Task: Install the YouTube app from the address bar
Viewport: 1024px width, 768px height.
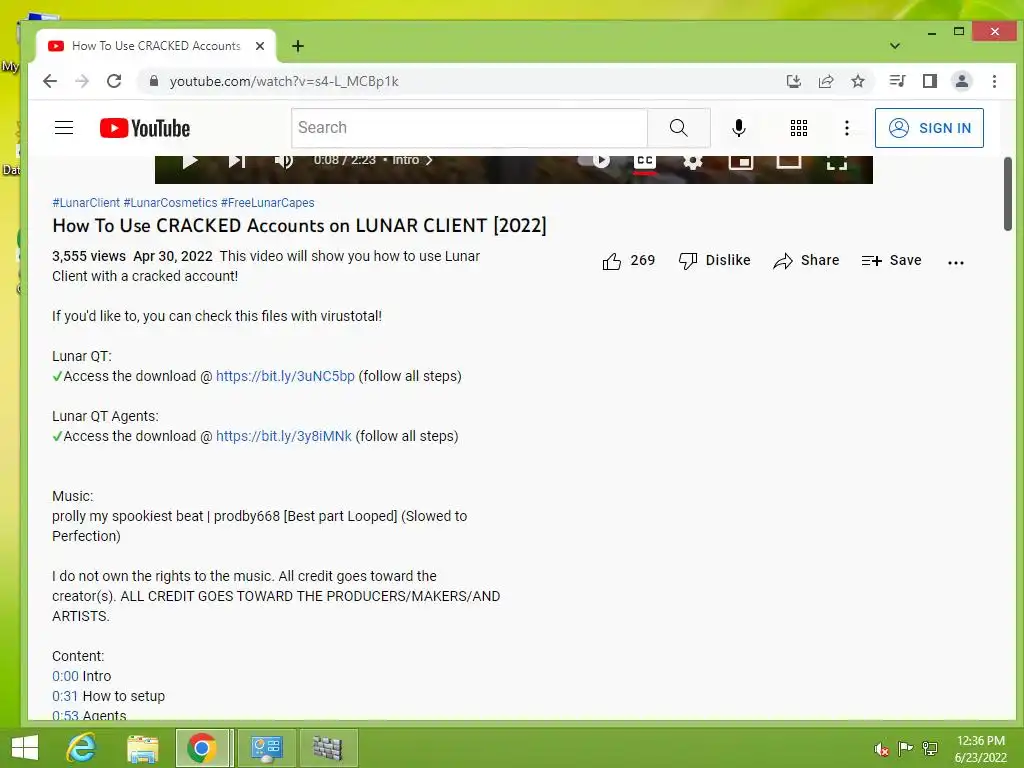Action: pyautogui.click(x=793, y=81)
